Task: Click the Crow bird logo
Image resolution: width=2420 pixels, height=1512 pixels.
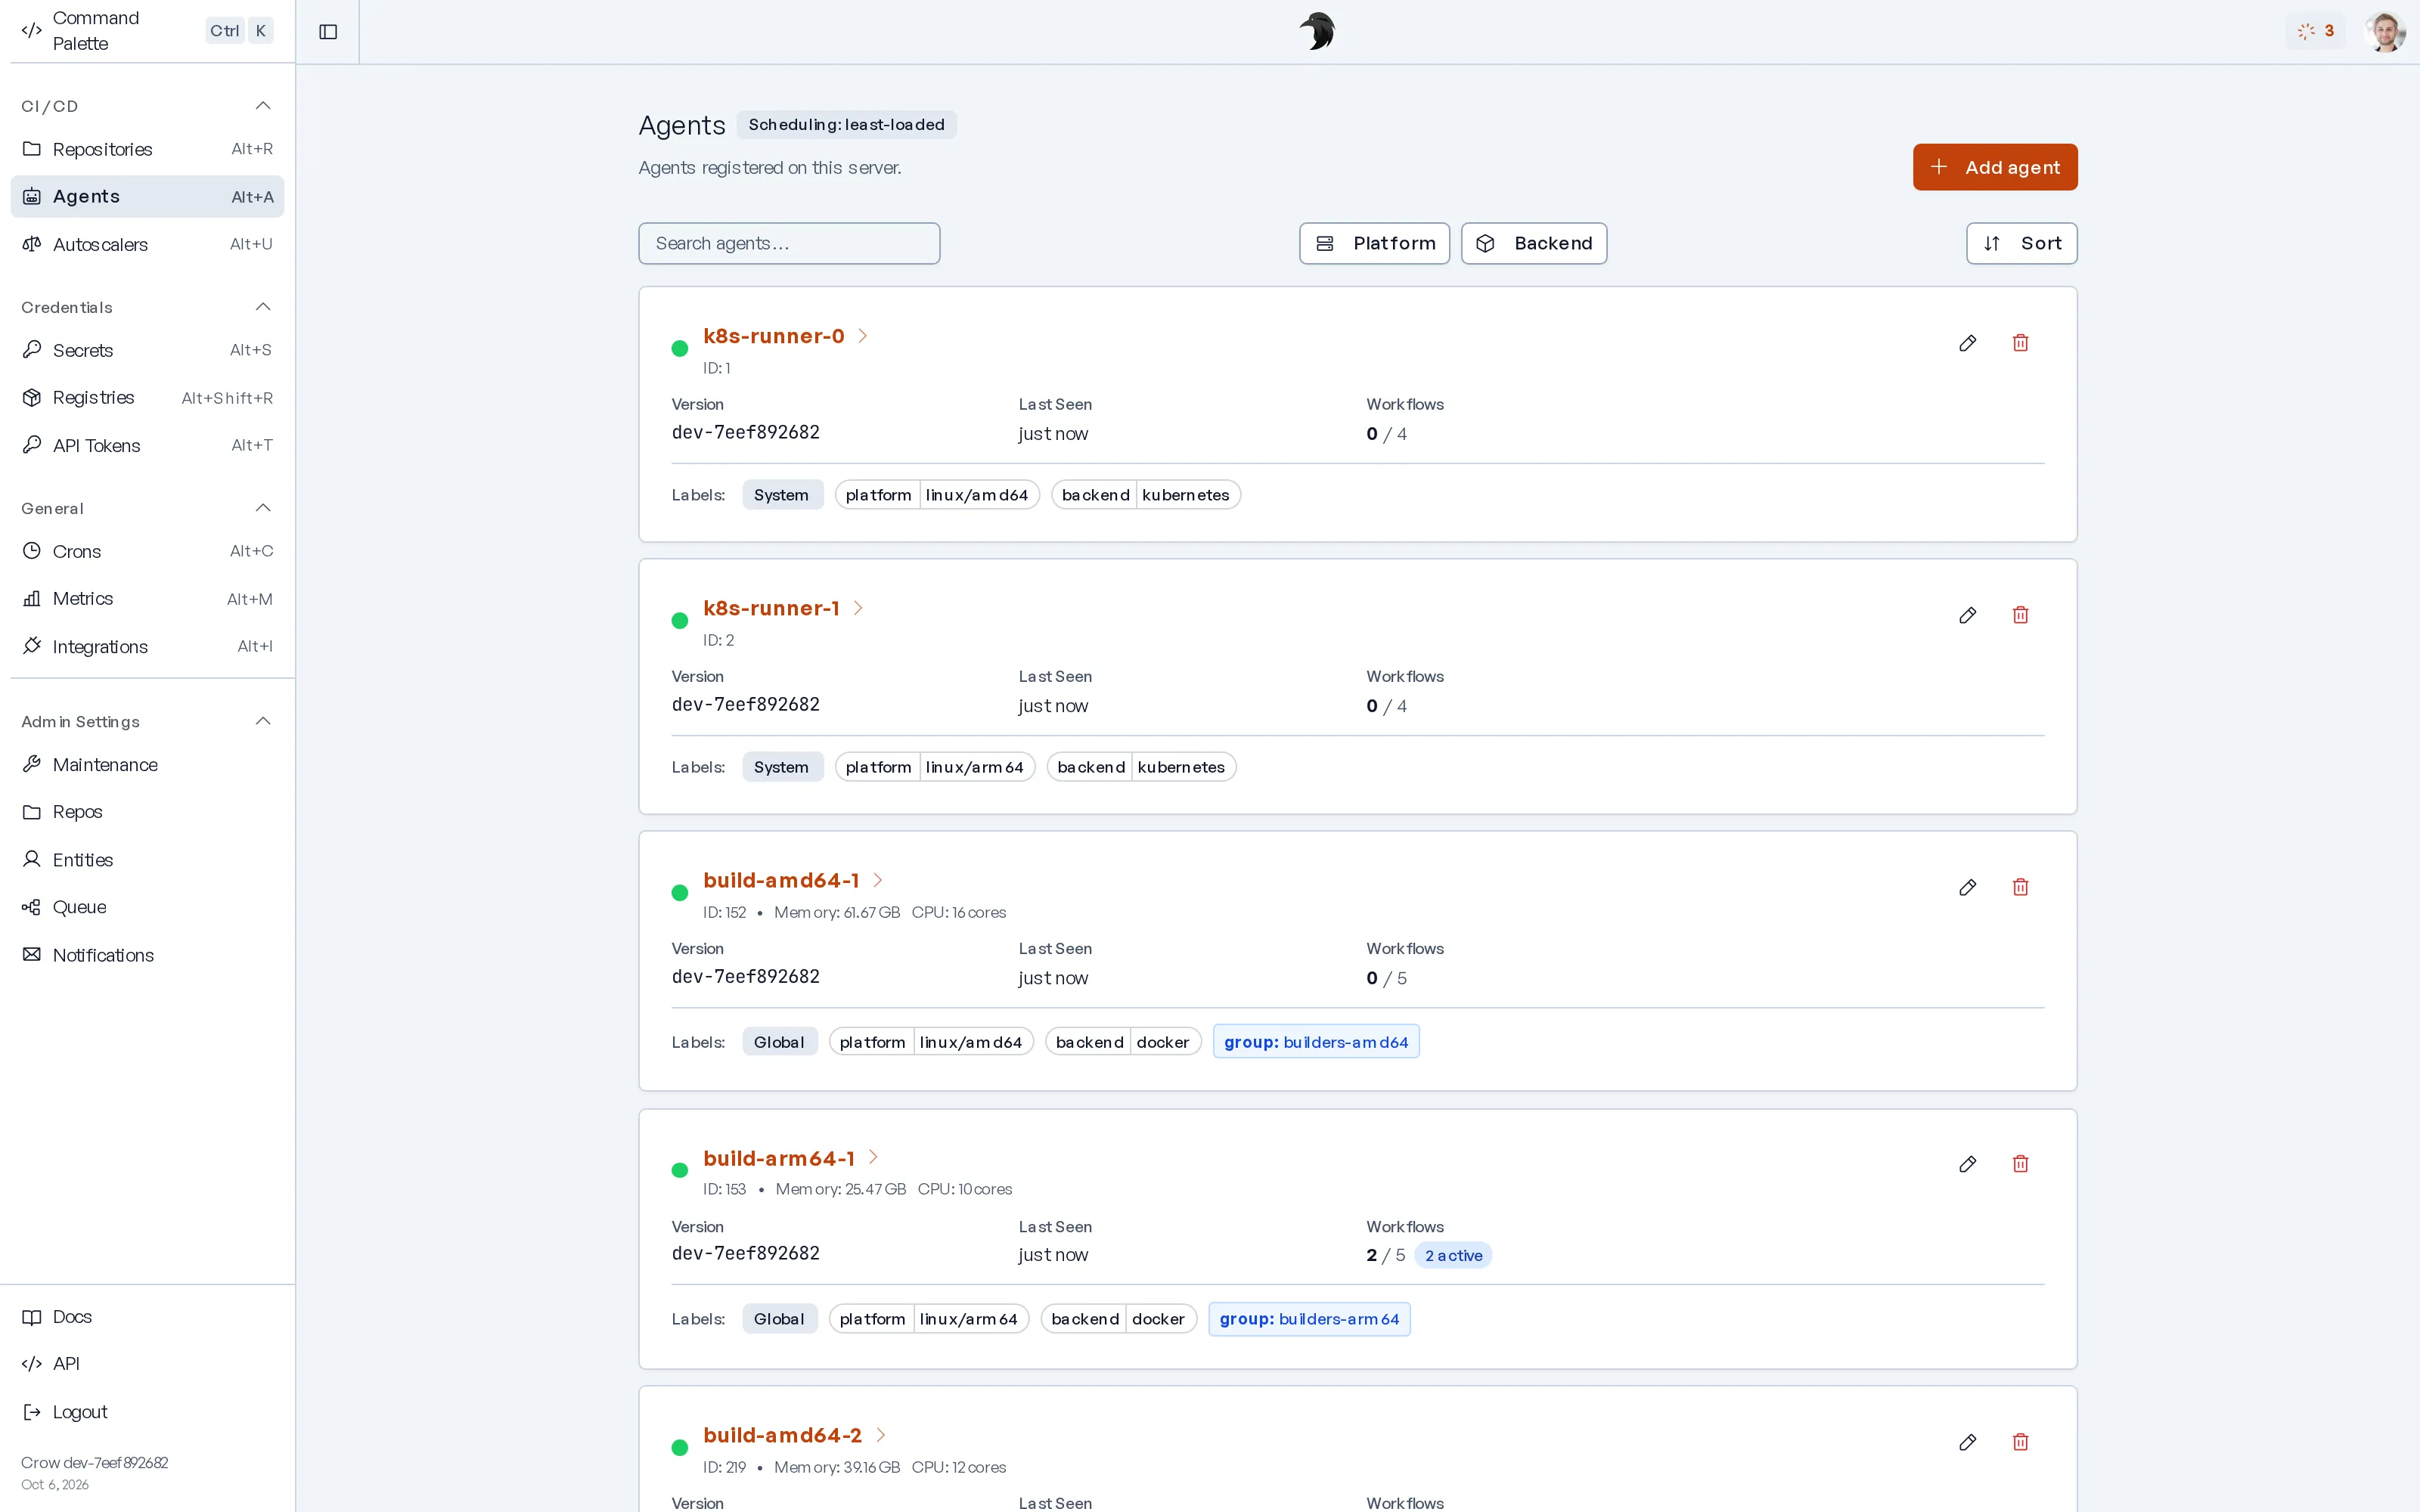Action: coord(1317,31)
